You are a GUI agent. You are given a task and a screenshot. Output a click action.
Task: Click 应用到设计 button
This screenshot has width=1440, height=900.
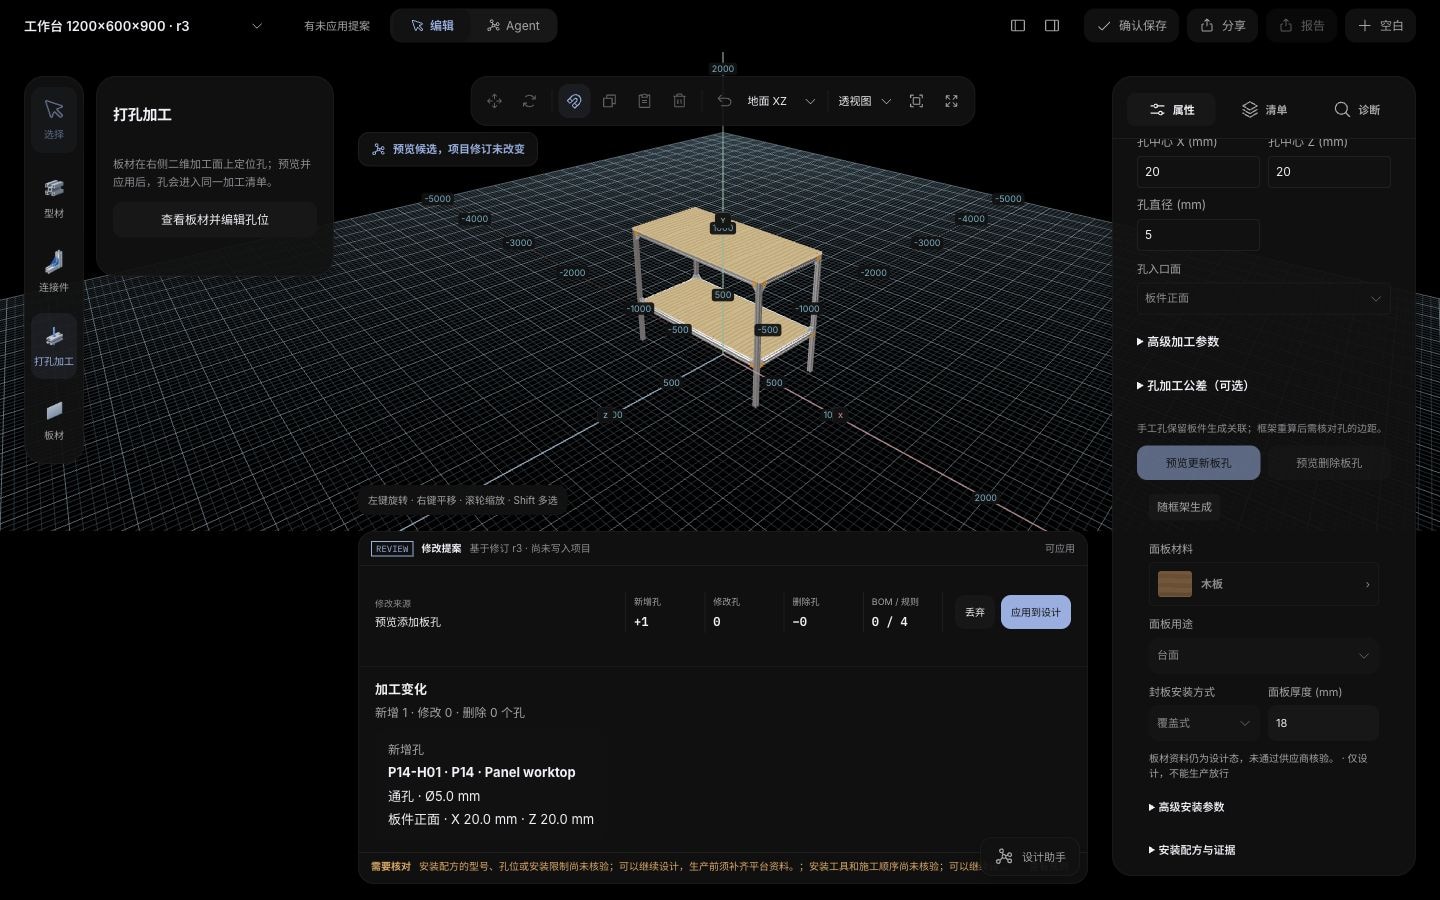click(1035, 612)
